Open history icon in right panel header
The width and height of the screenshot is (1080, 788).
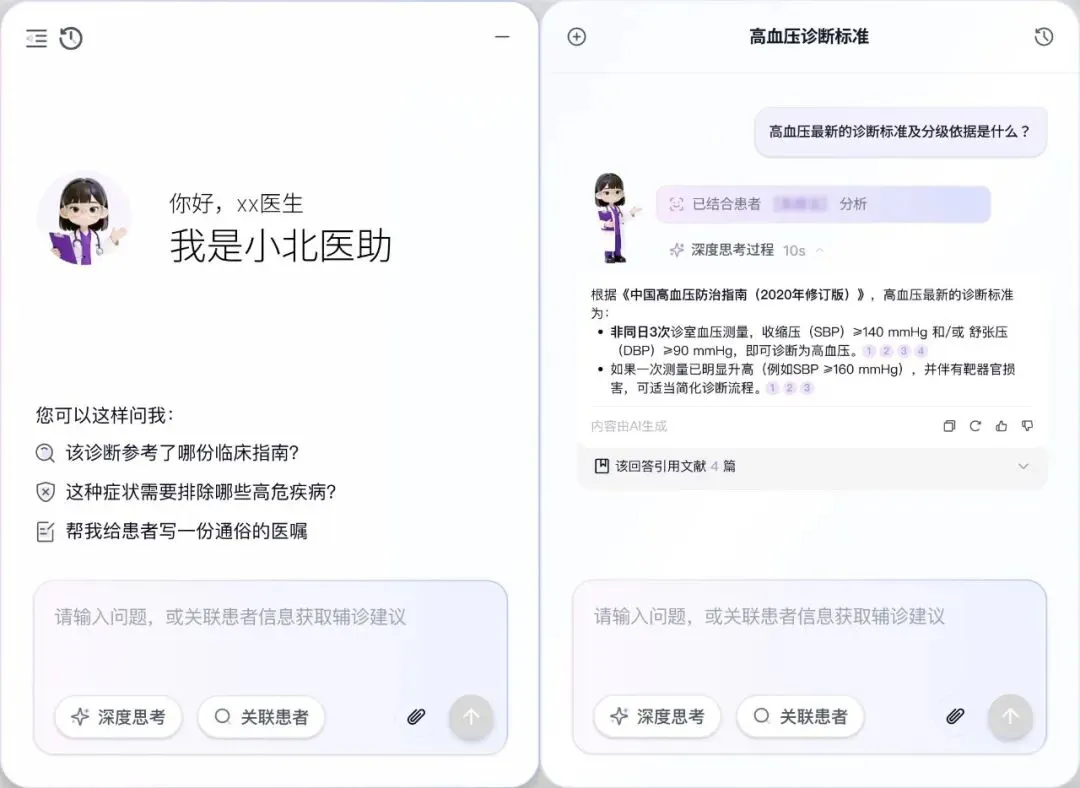[1043, 37]
